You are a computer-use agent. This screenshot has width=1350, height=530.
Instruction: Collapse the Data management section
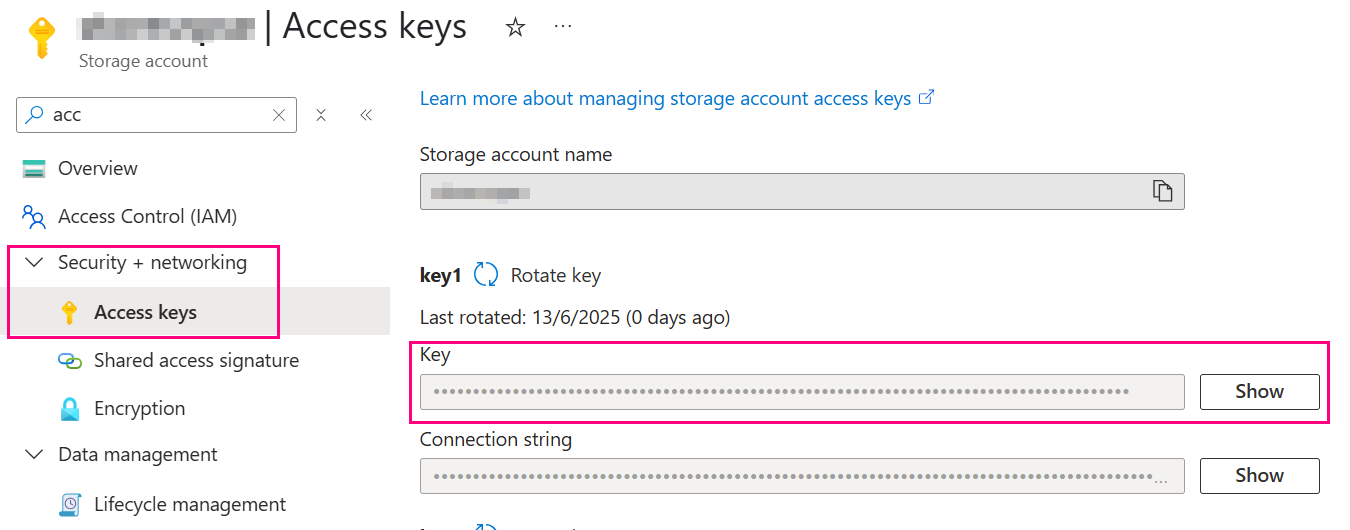coord(35,455)
